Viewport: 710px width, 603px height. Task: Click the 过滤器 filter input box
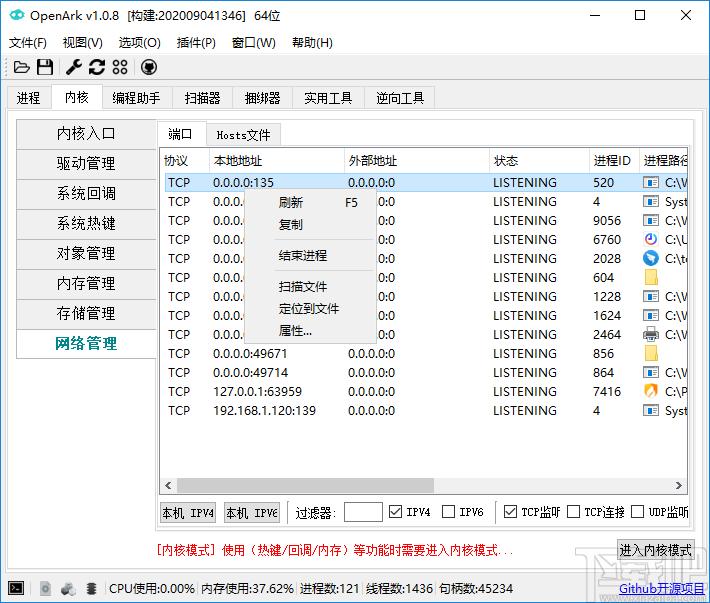point(363,512)
